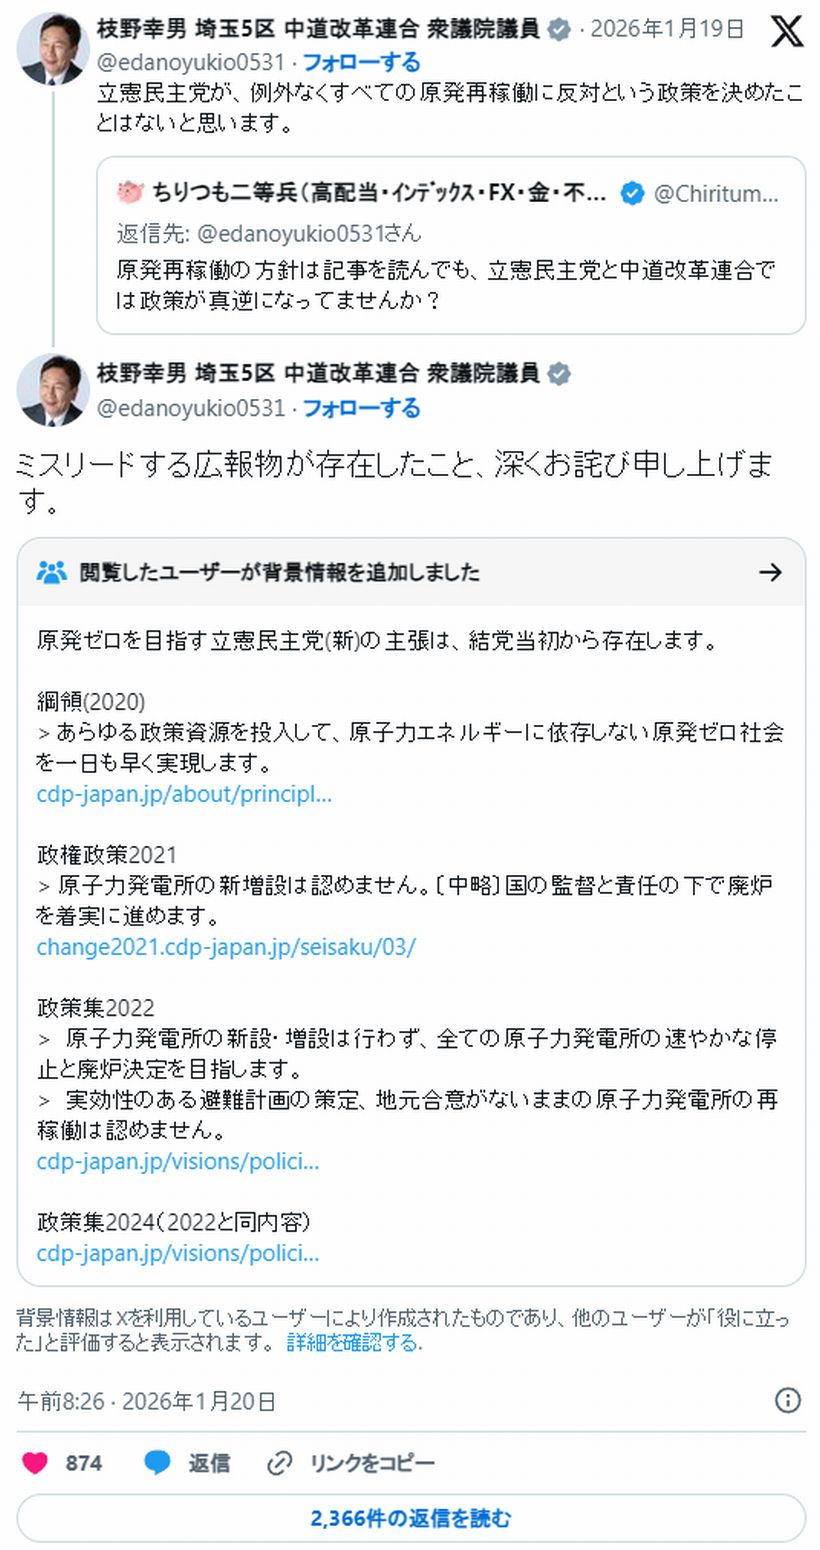This screenshot has width=820, height=1550.
Task: Click the copy link chain icon
Action: pyautogui.click(x=279, y=1463)
